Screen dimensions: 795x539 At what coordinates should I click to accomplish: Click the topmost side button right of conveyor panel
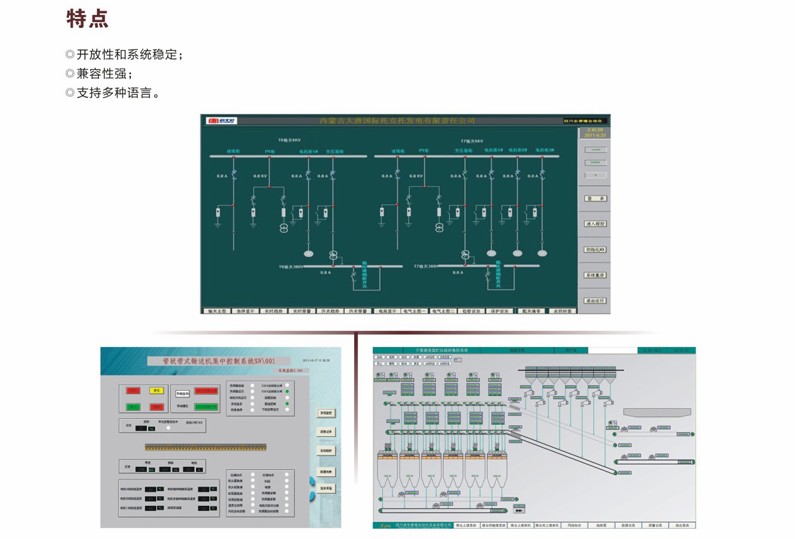[325, 412]
